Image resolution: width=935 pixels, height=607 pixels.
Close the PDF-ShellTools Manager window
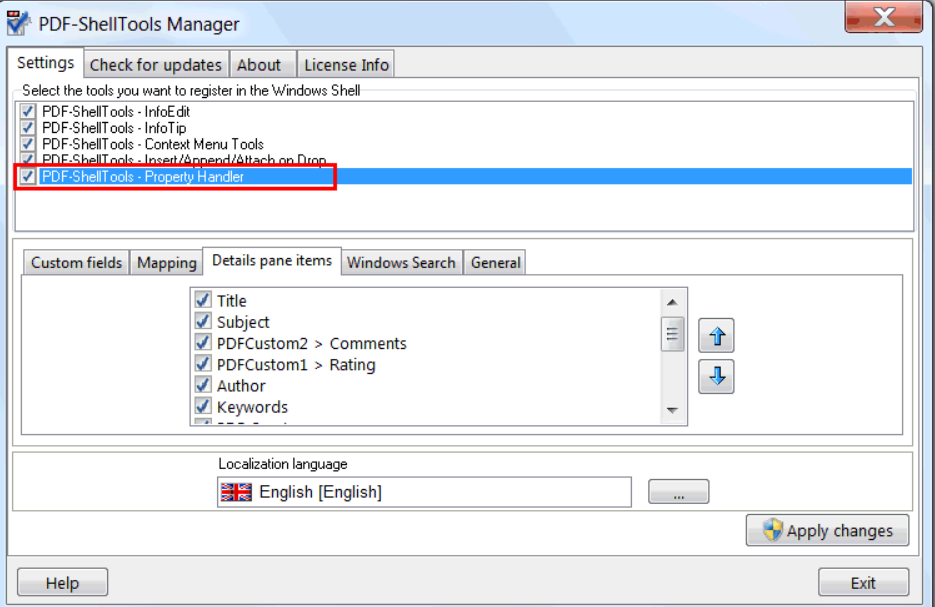click(x=884, y=17)
